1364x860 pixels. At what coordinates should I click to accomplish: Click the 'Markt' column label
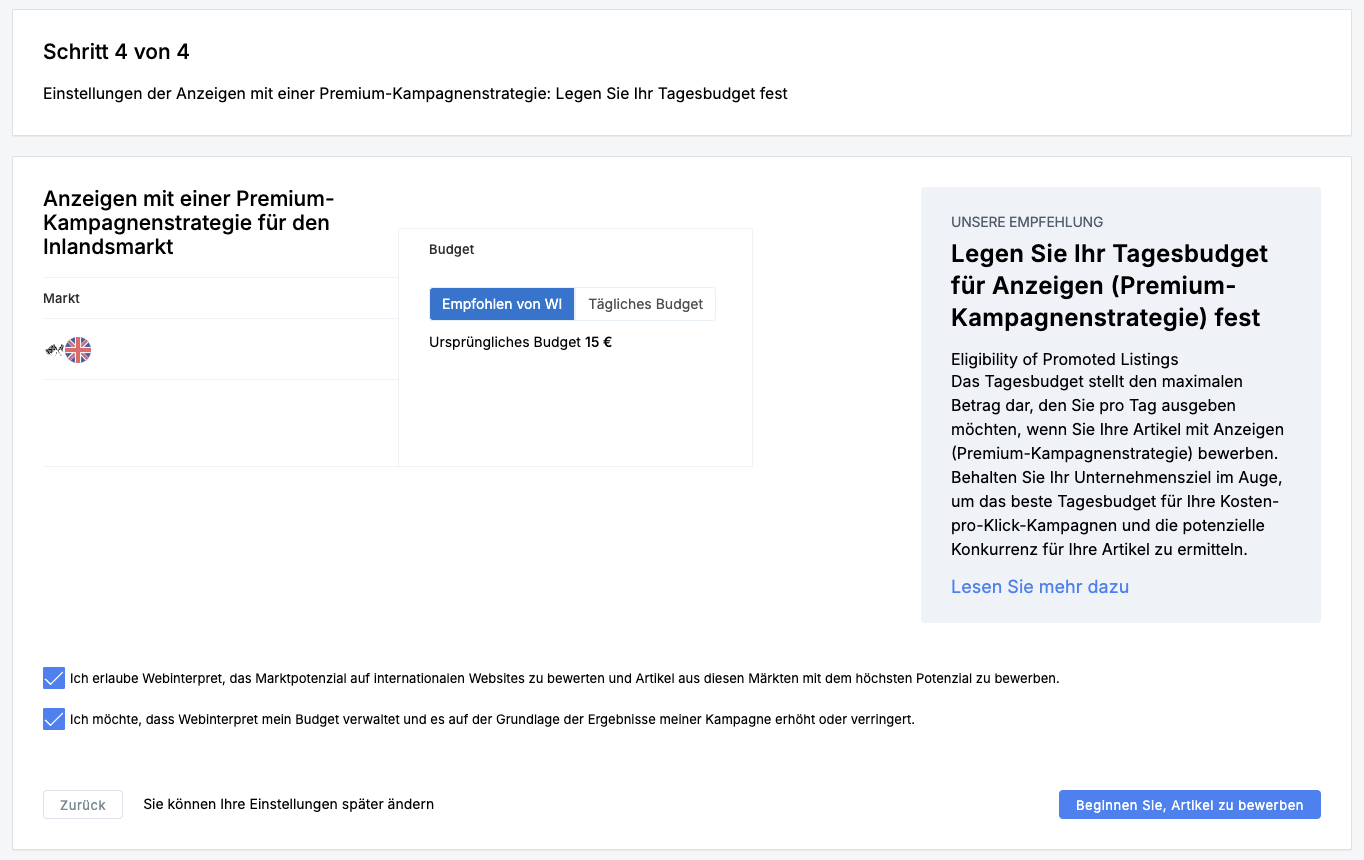[x=61, y=298]
